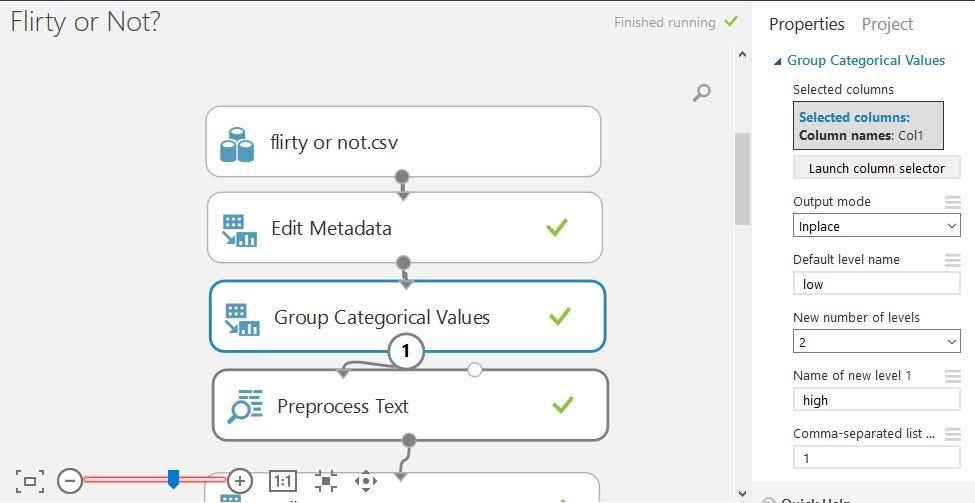Screen dimensions: 975x503
Task: Click the zoom in plus icon
Action: point(240,481)
